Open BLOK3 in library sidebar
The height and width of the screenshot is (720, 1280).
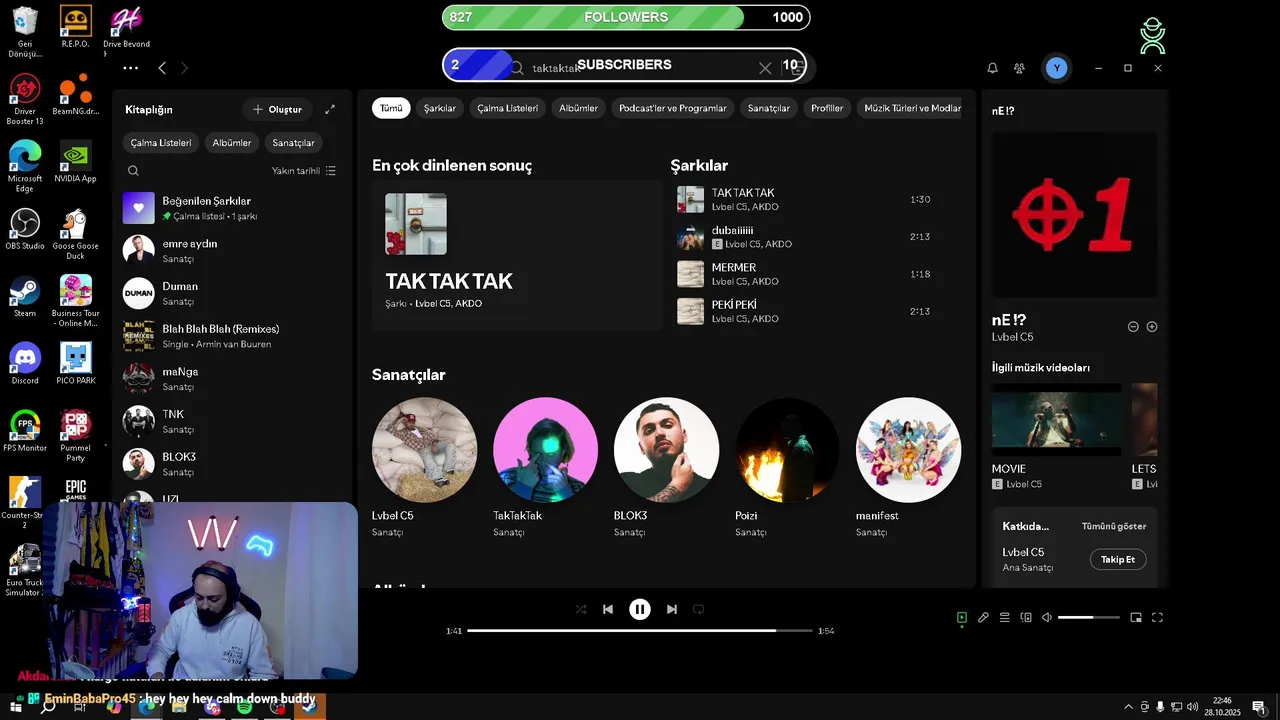click(x=232, y=463)
